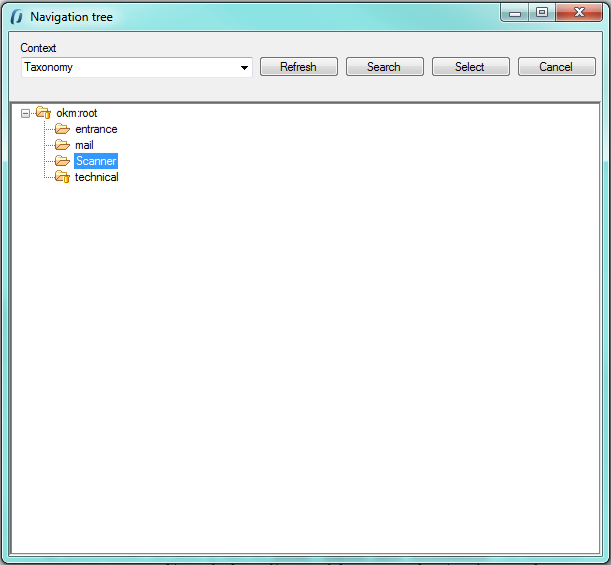Minimize the Navigation tree window
The width and height of the screenshot is (611, 565).
pyautogui.click(x=515, y=13)
